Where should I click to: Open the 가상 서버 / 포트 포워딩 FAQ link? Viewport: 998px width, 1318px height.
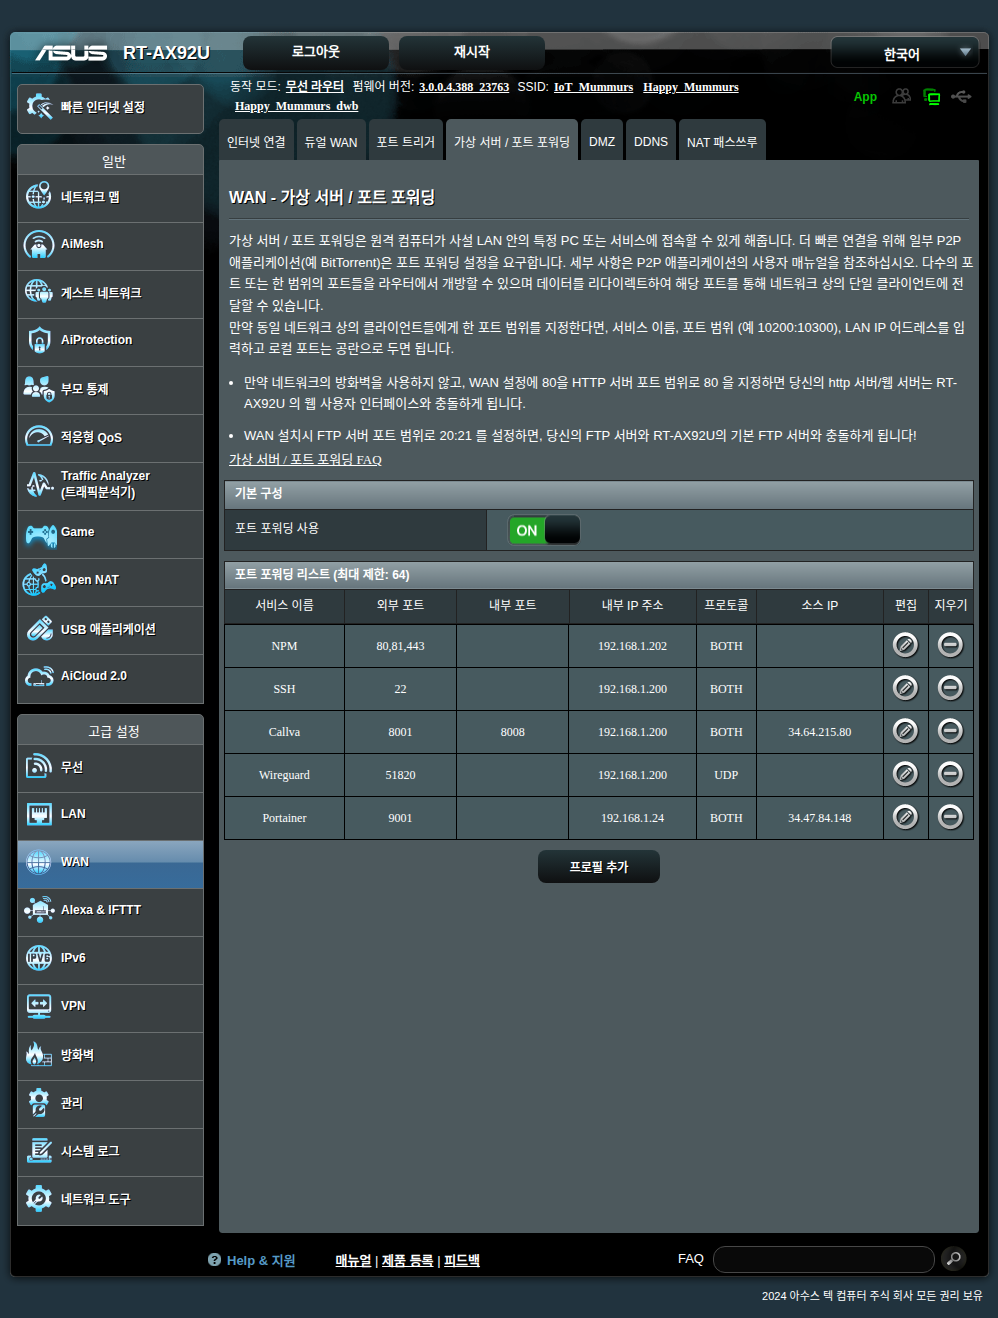[305, 460]
